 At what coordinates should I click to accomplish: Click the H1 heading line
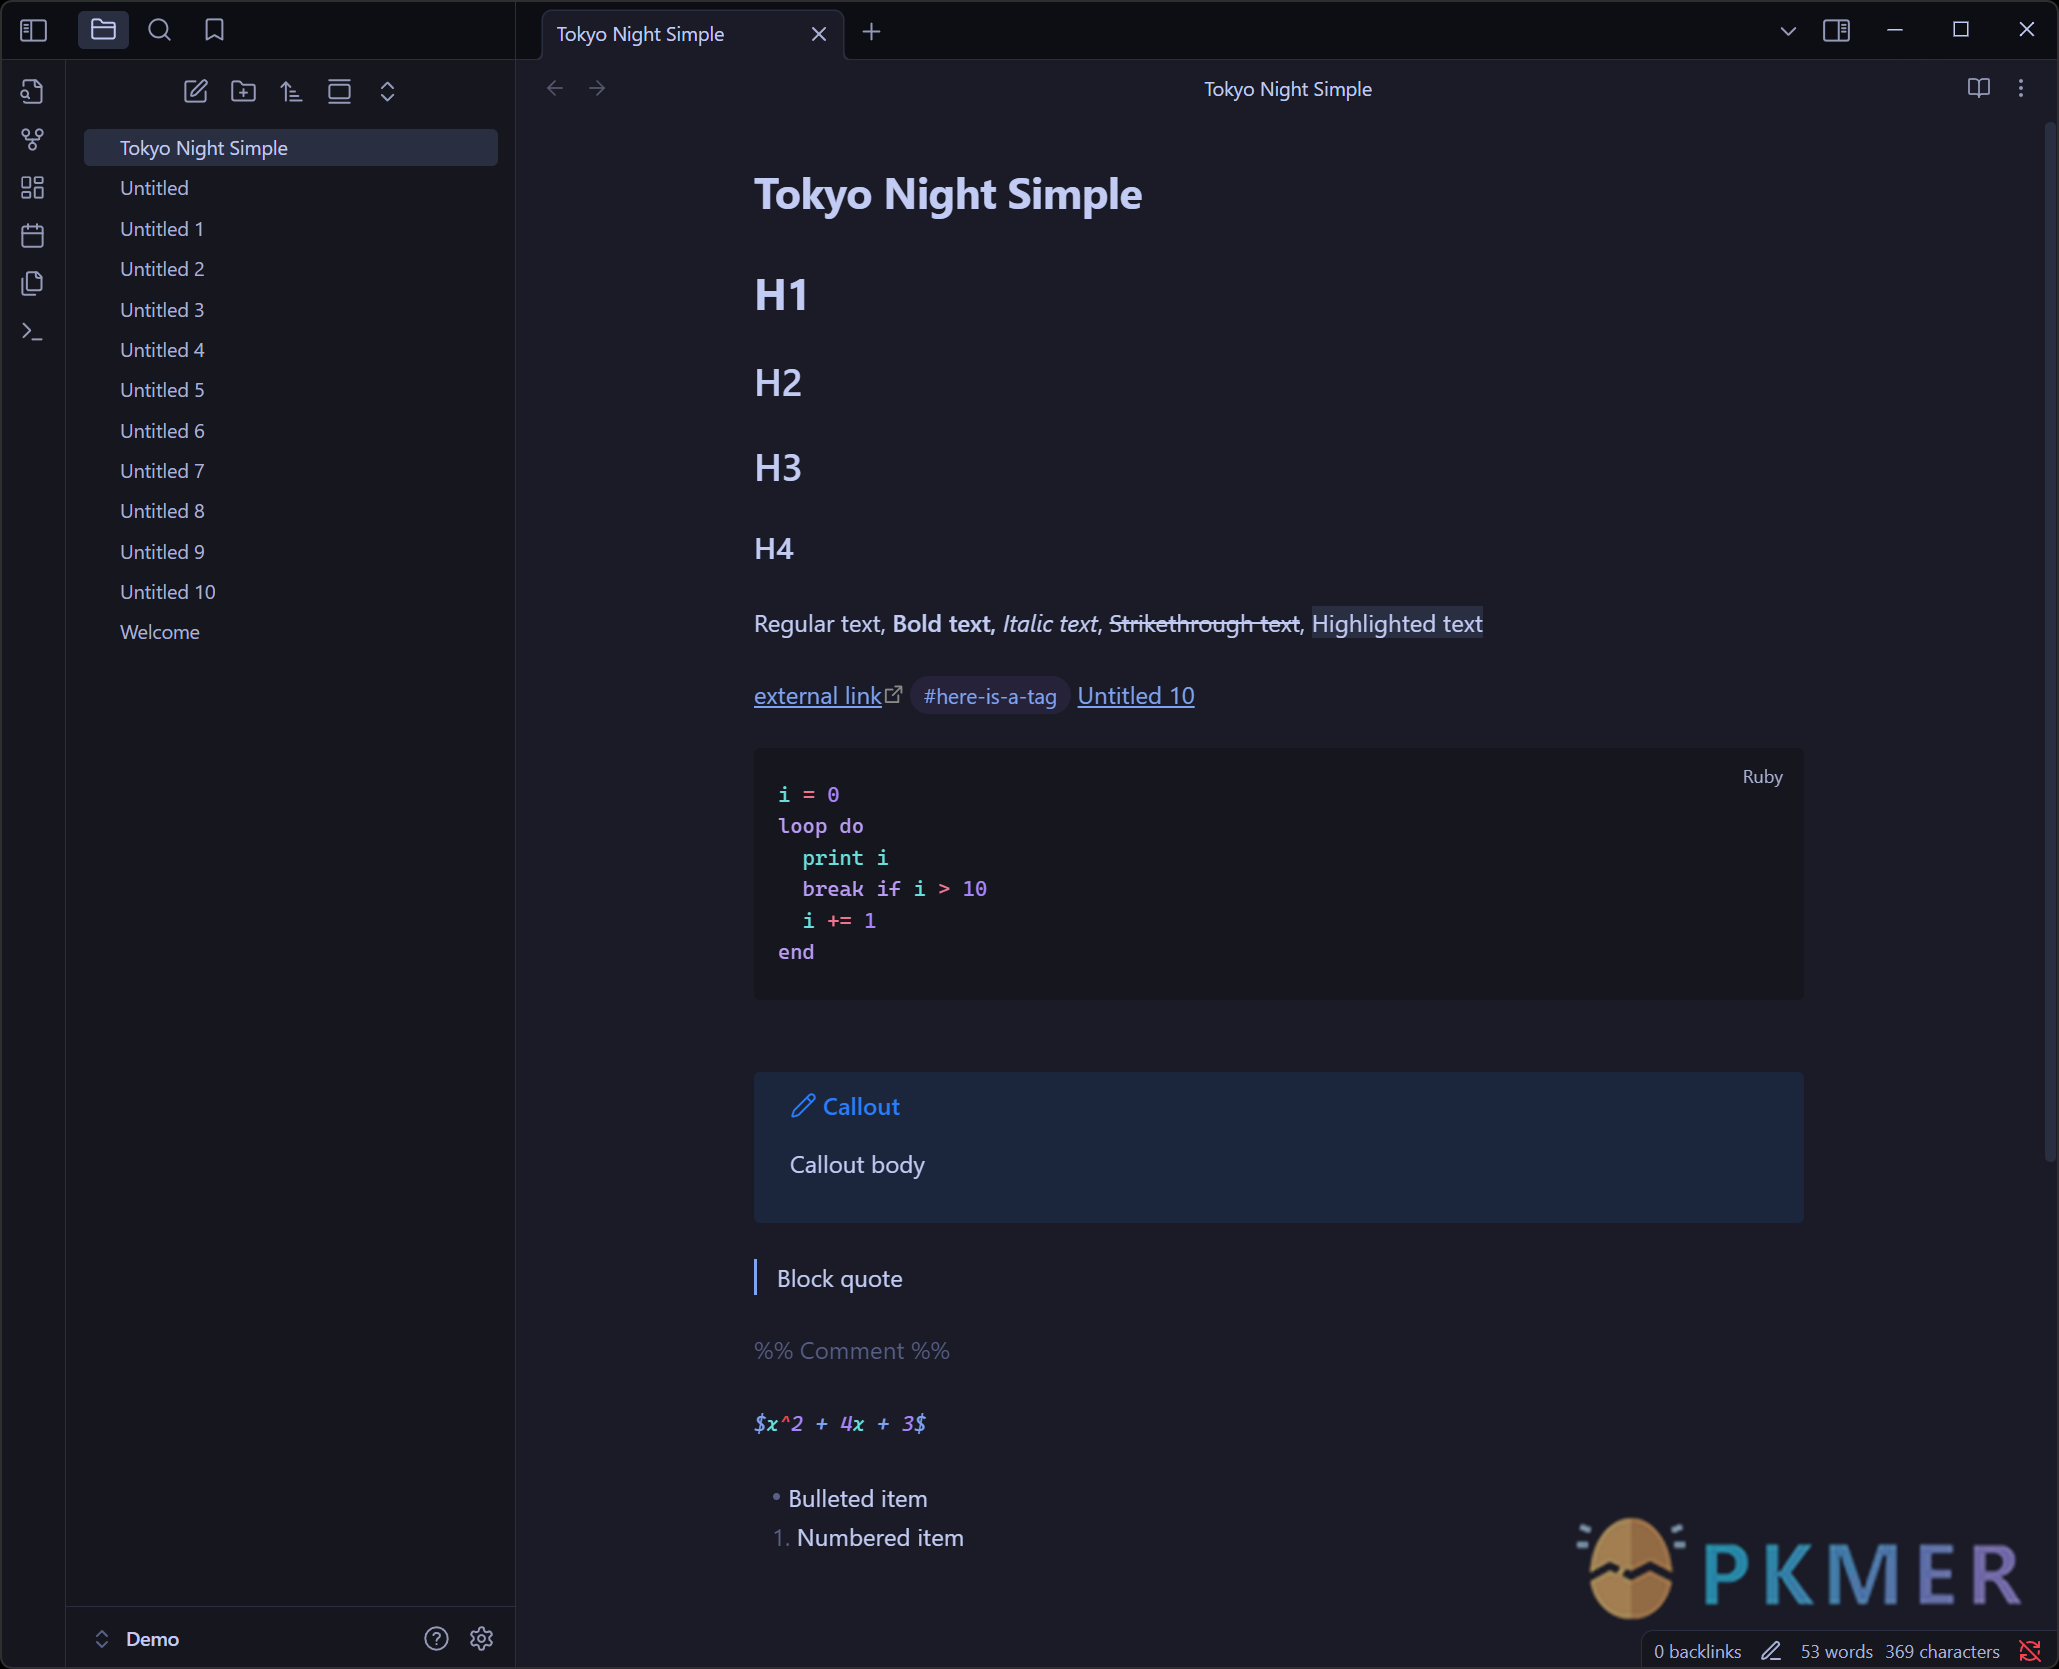click(x=781, y=295)
